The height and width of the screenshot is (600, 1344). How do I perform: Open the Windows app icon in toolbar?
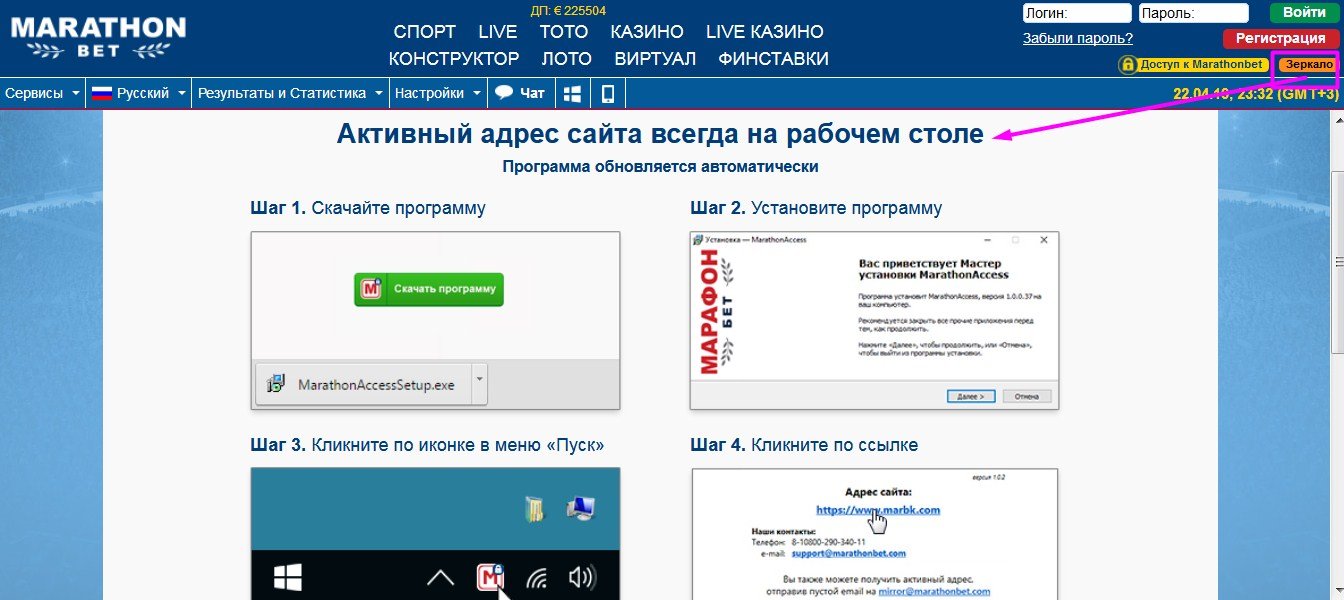pyautogui.click(x=572, y=93)
